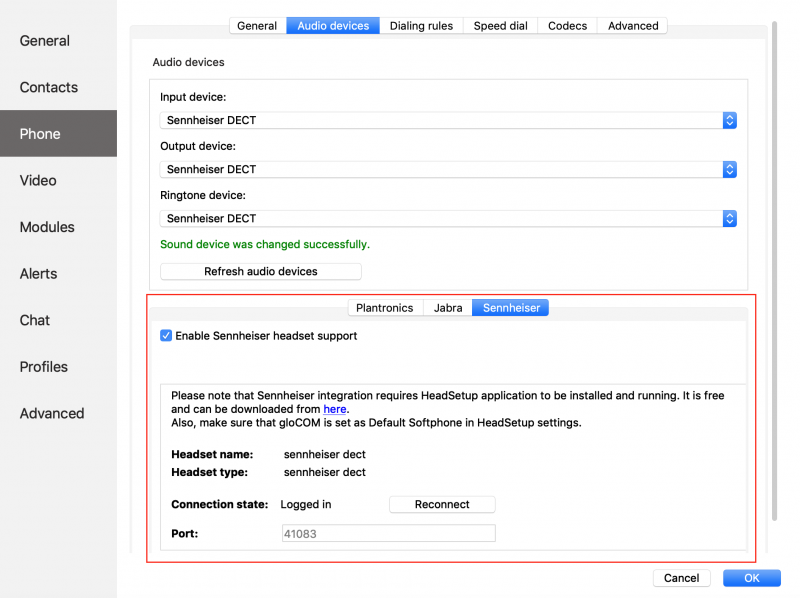Click the Cancel button

point(682,578)
